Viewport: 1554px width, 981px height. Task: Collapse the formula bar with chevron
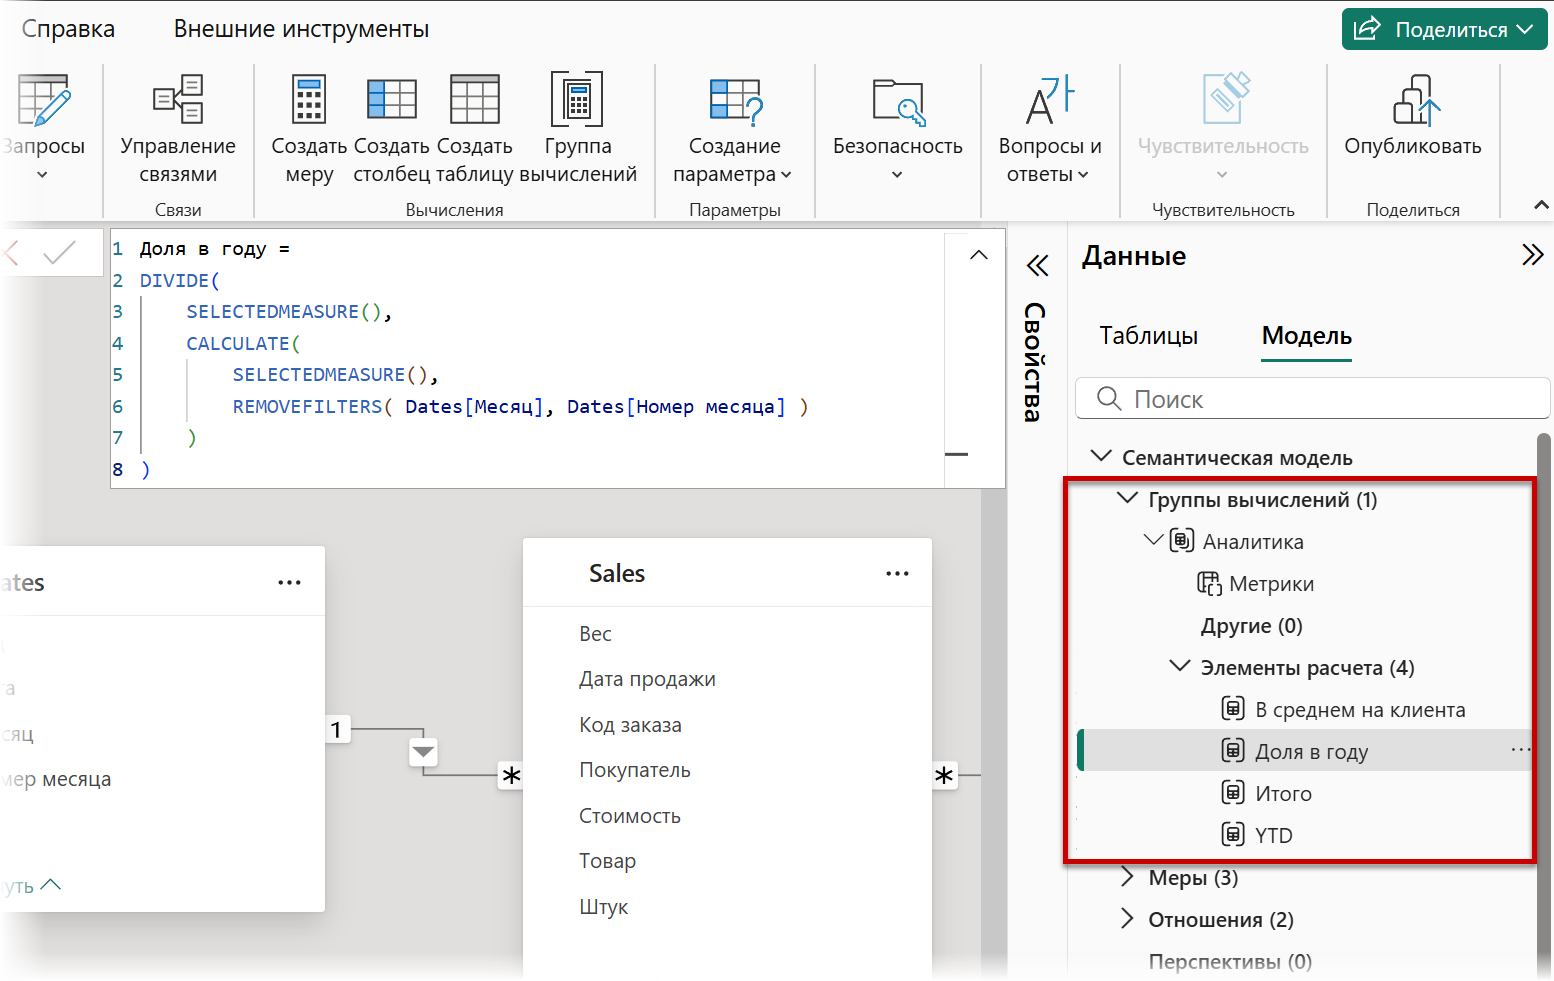click(979, 256)
